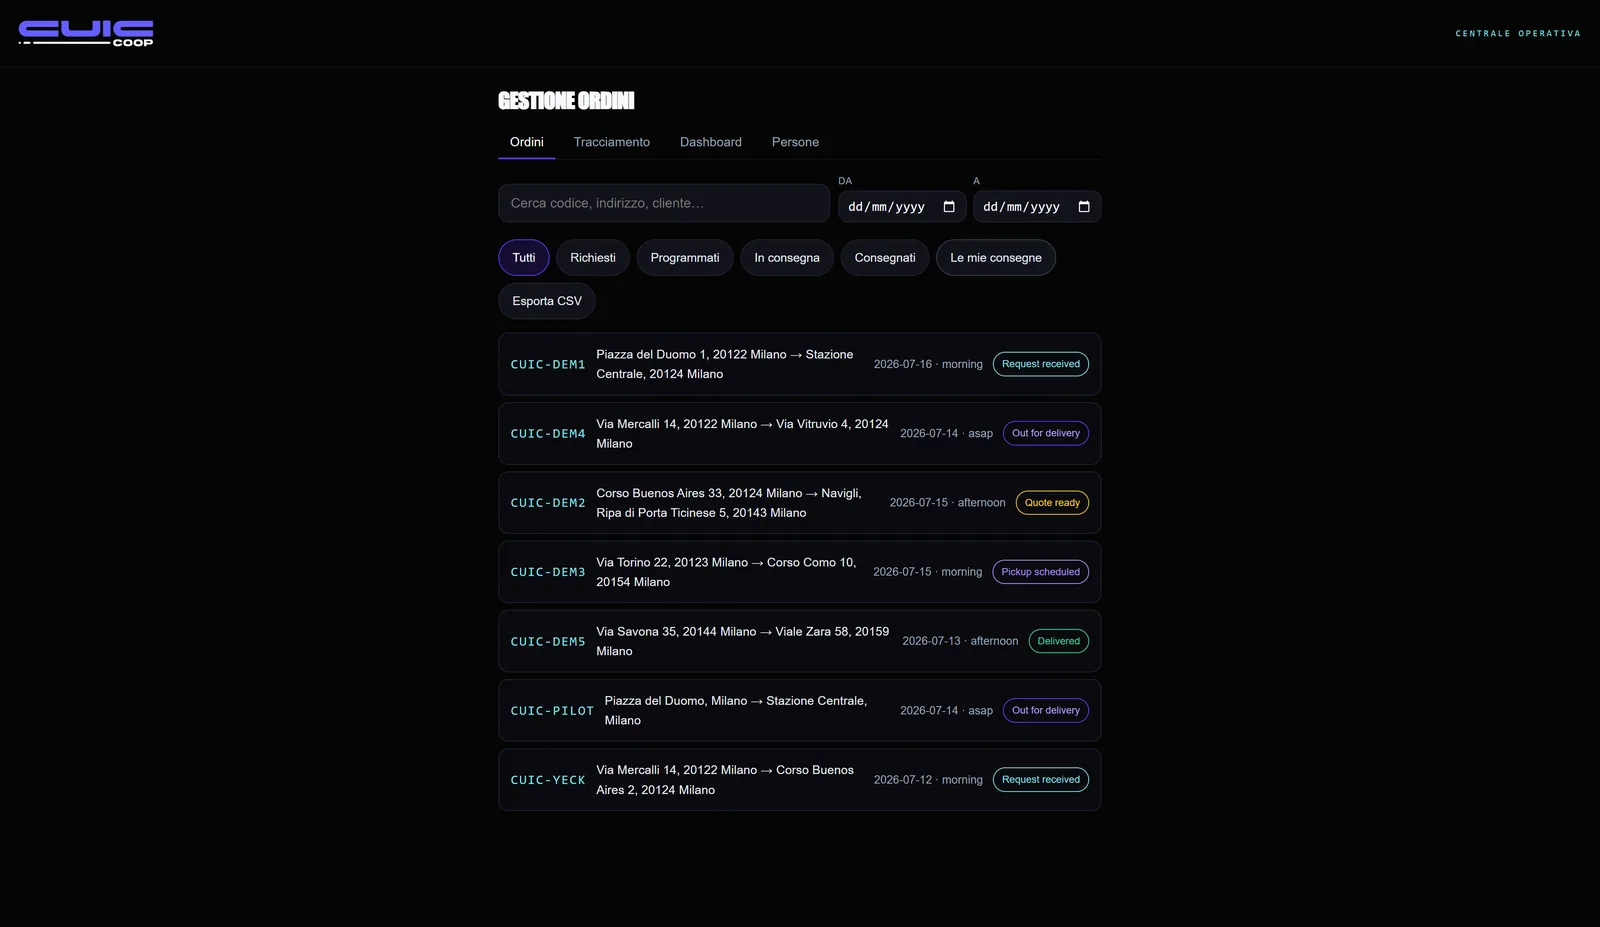
Task: Click Out for delivery badge on CUIC-PILOT
Action: tap(1046, 710)
